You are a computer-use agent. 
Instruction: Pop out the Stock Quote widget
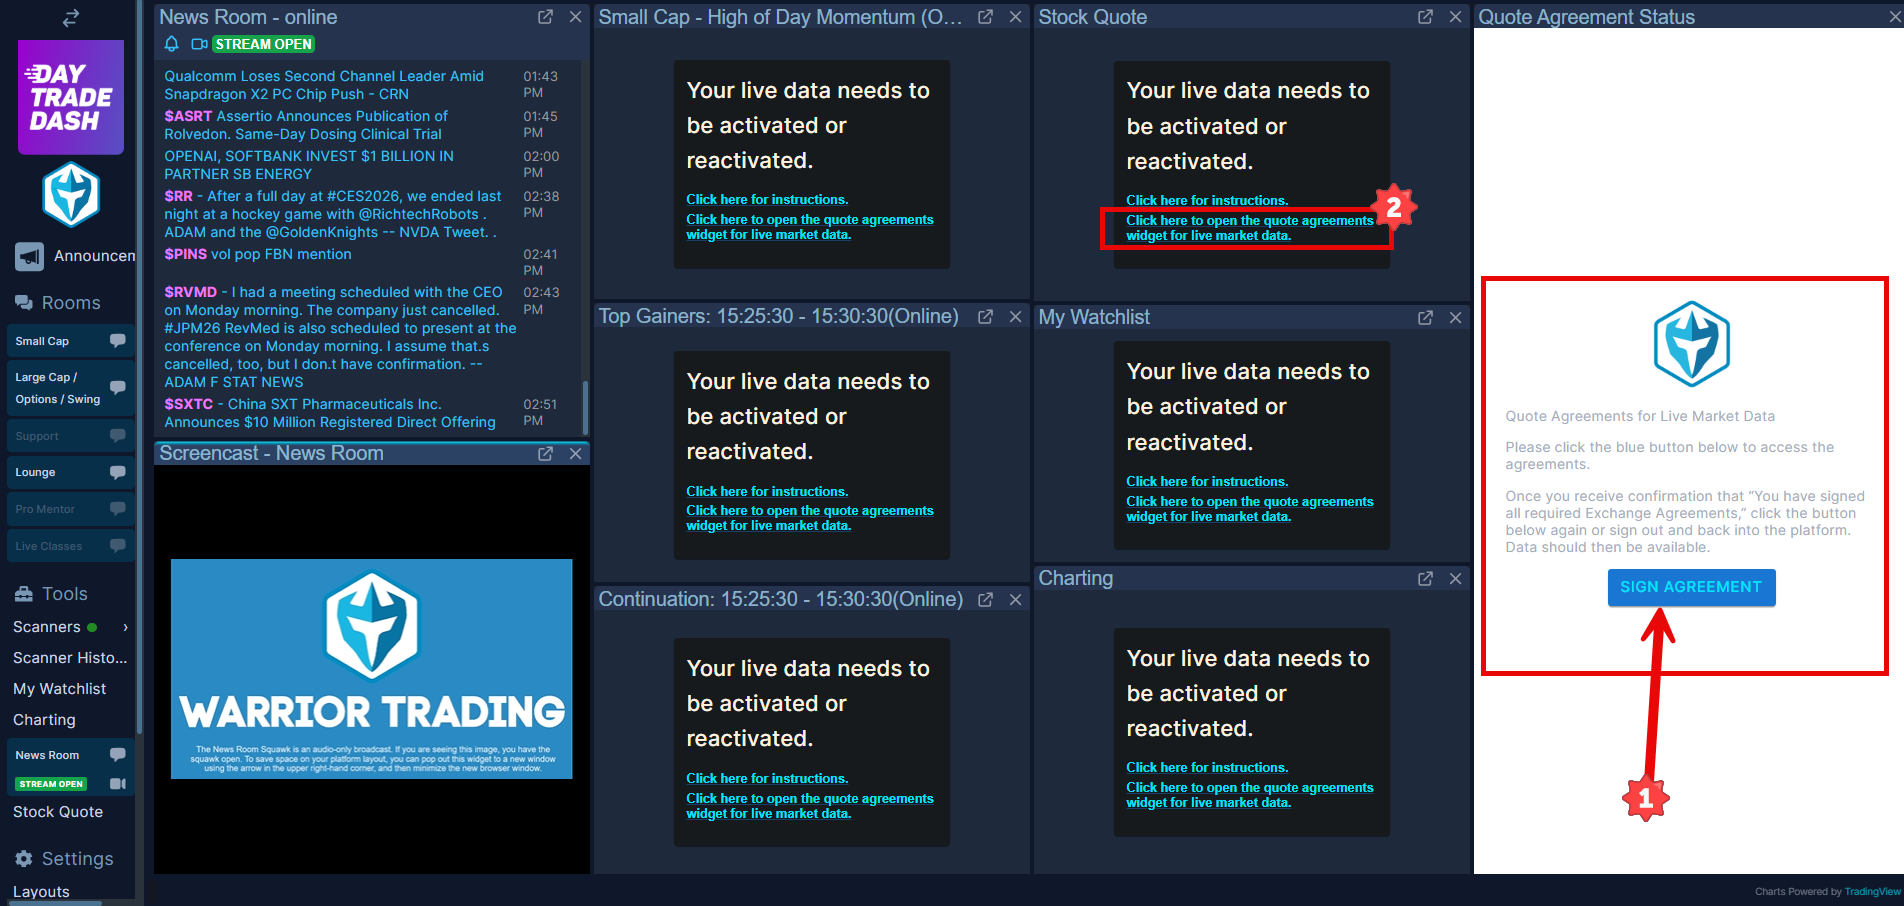tap(1425, 17)
